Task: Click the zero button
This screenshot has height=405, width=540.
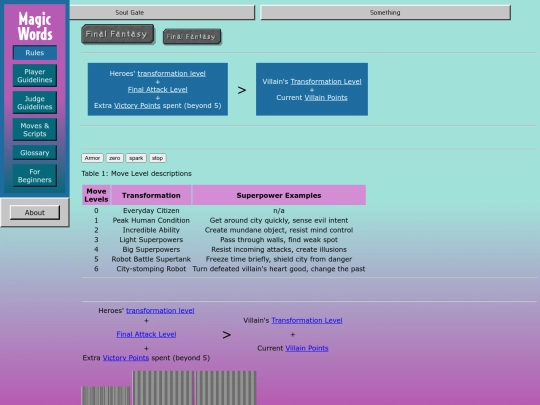Action: pos(114,158)
